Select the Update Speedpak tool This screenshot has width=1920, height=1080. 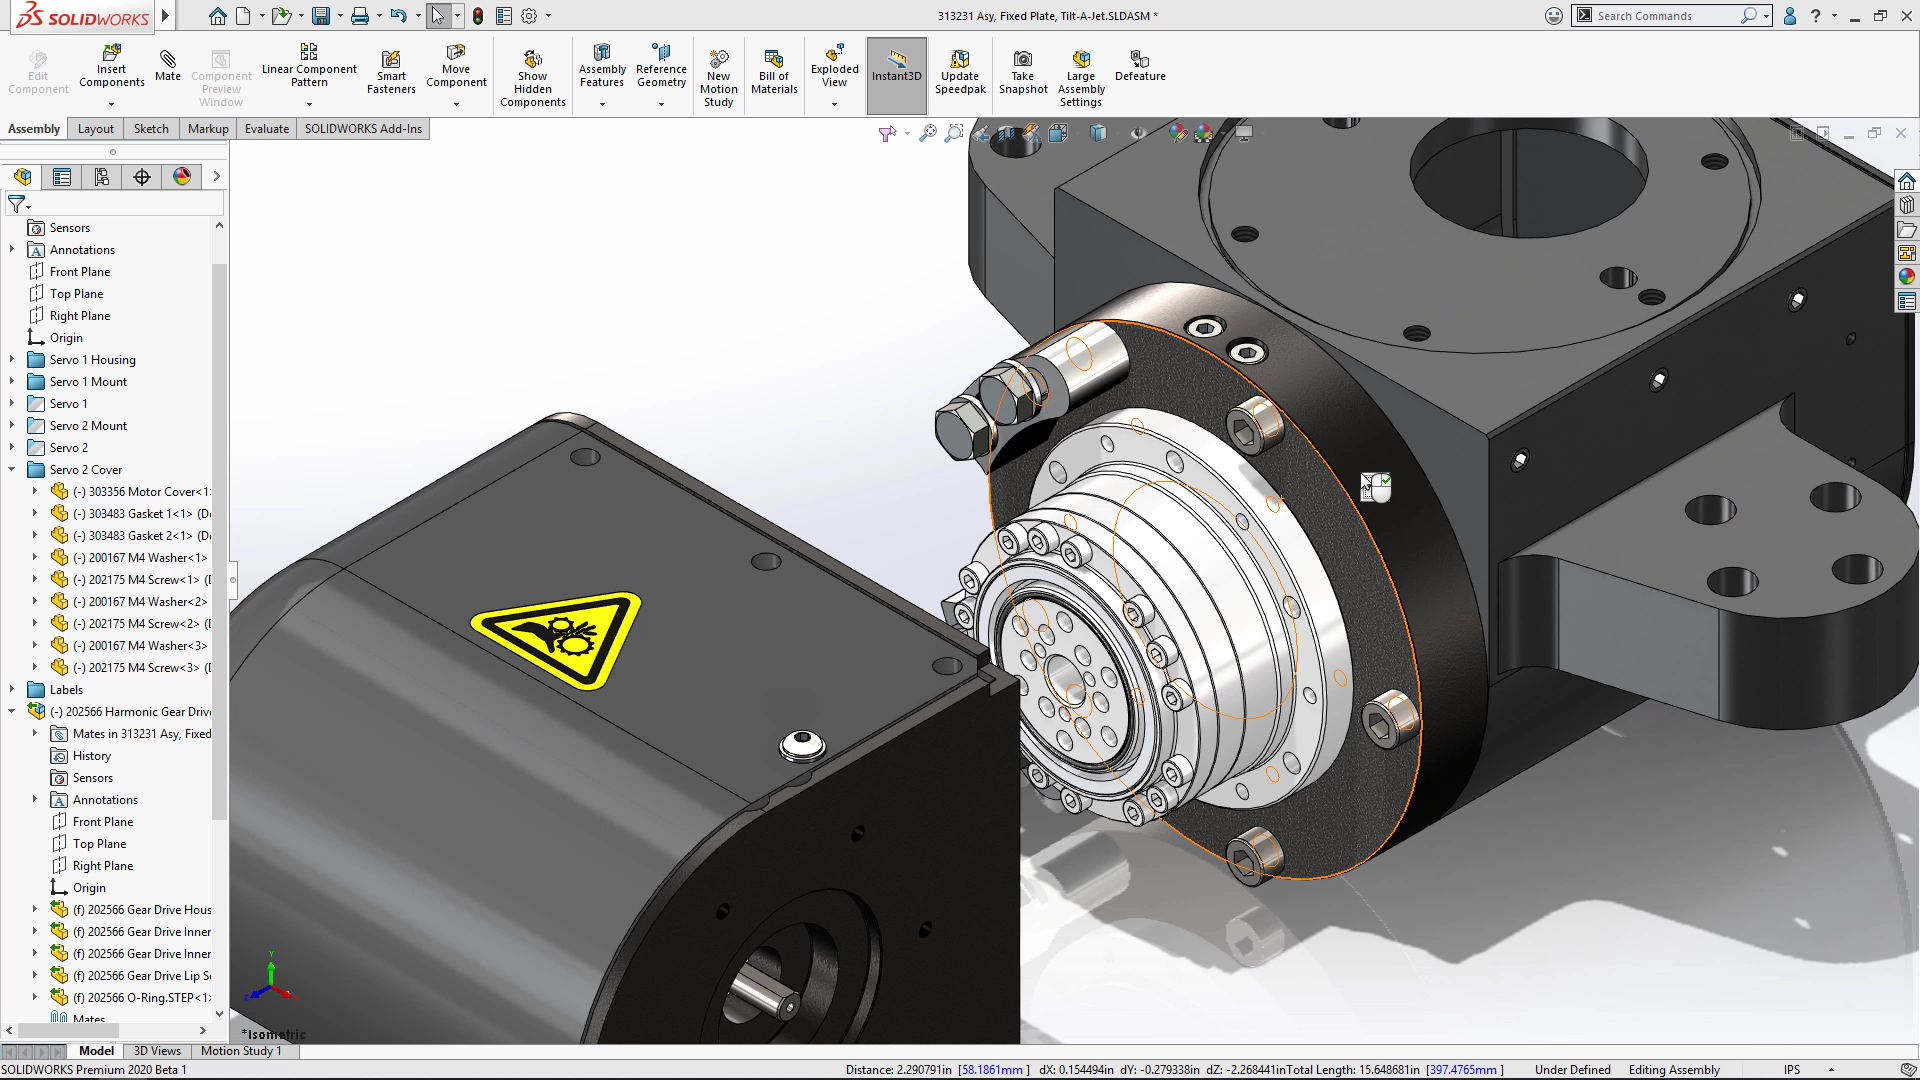(961, 75)
